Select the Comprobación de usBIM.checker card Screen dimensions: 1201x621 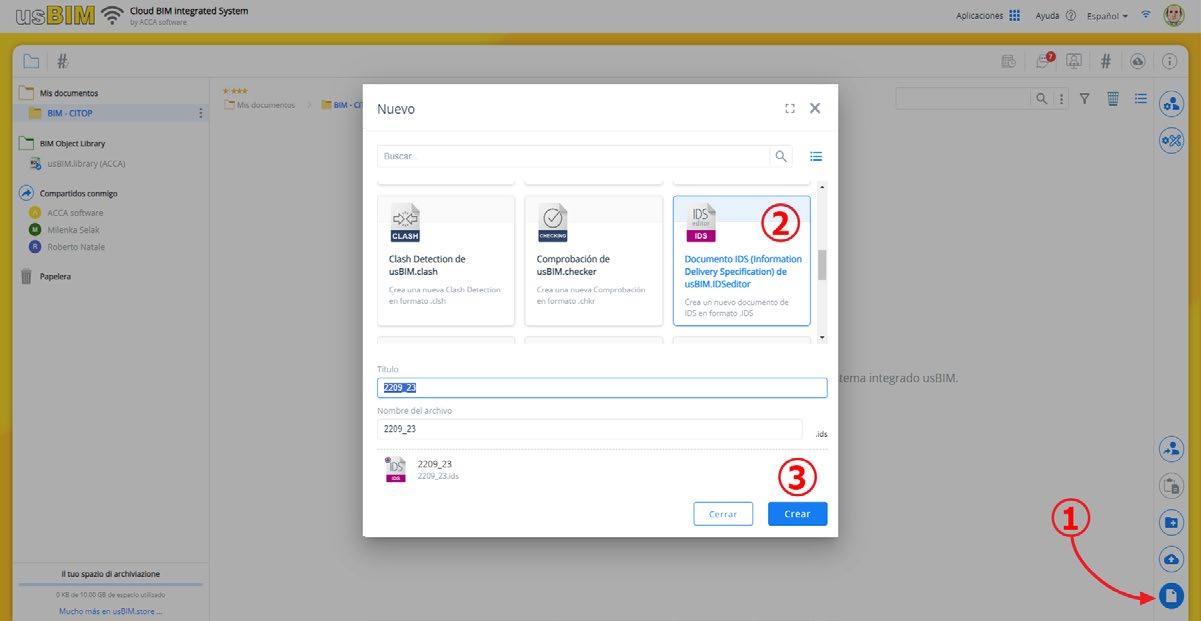pyautogui.click(x=594, y=260)
